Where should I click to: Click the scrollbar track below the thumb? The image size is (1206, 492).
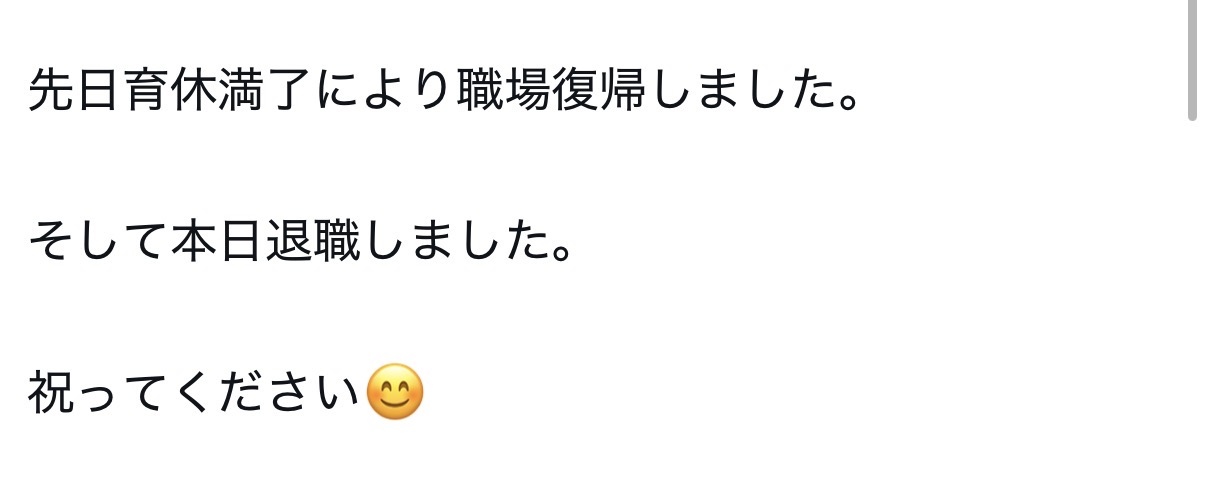click(x=1192, y=306)
